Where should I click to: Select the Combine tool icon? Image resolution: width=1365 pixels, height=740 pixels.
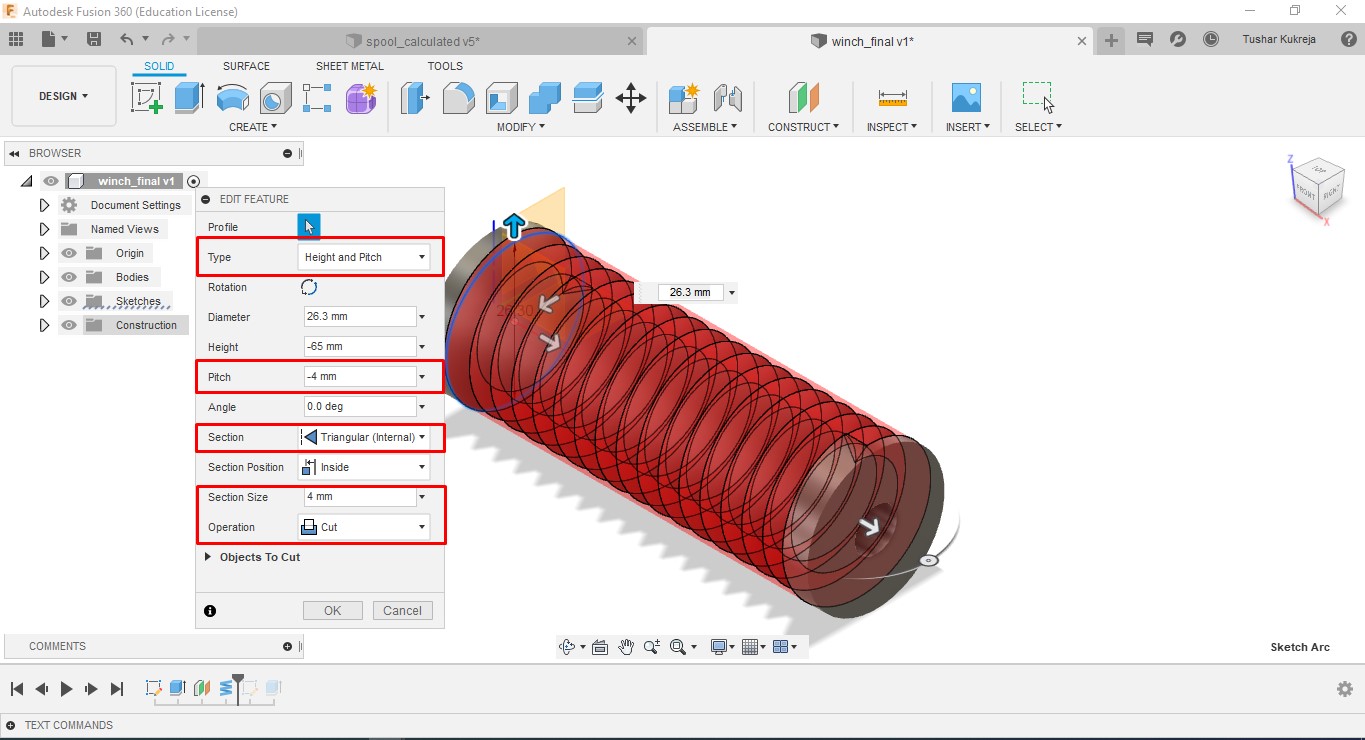point(544,97)
